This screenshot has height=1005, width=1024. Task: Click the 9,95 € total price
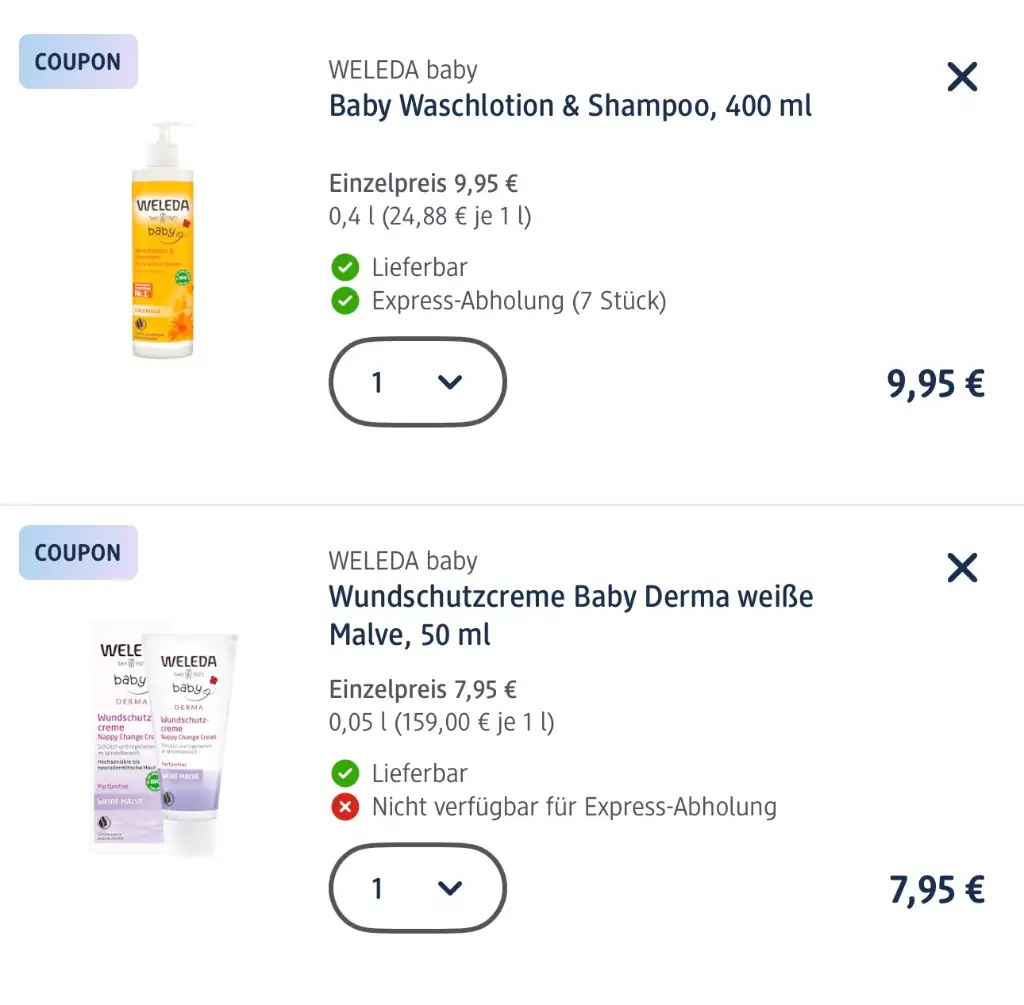click(936, 383)
